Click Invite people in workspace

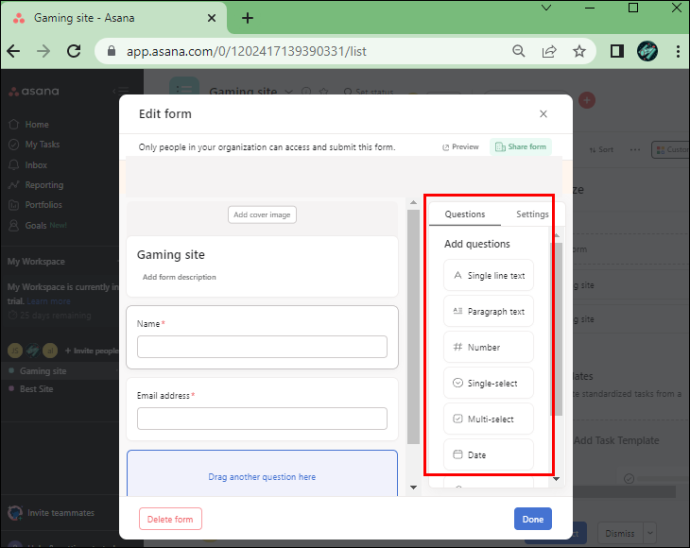tap(91, 351)
